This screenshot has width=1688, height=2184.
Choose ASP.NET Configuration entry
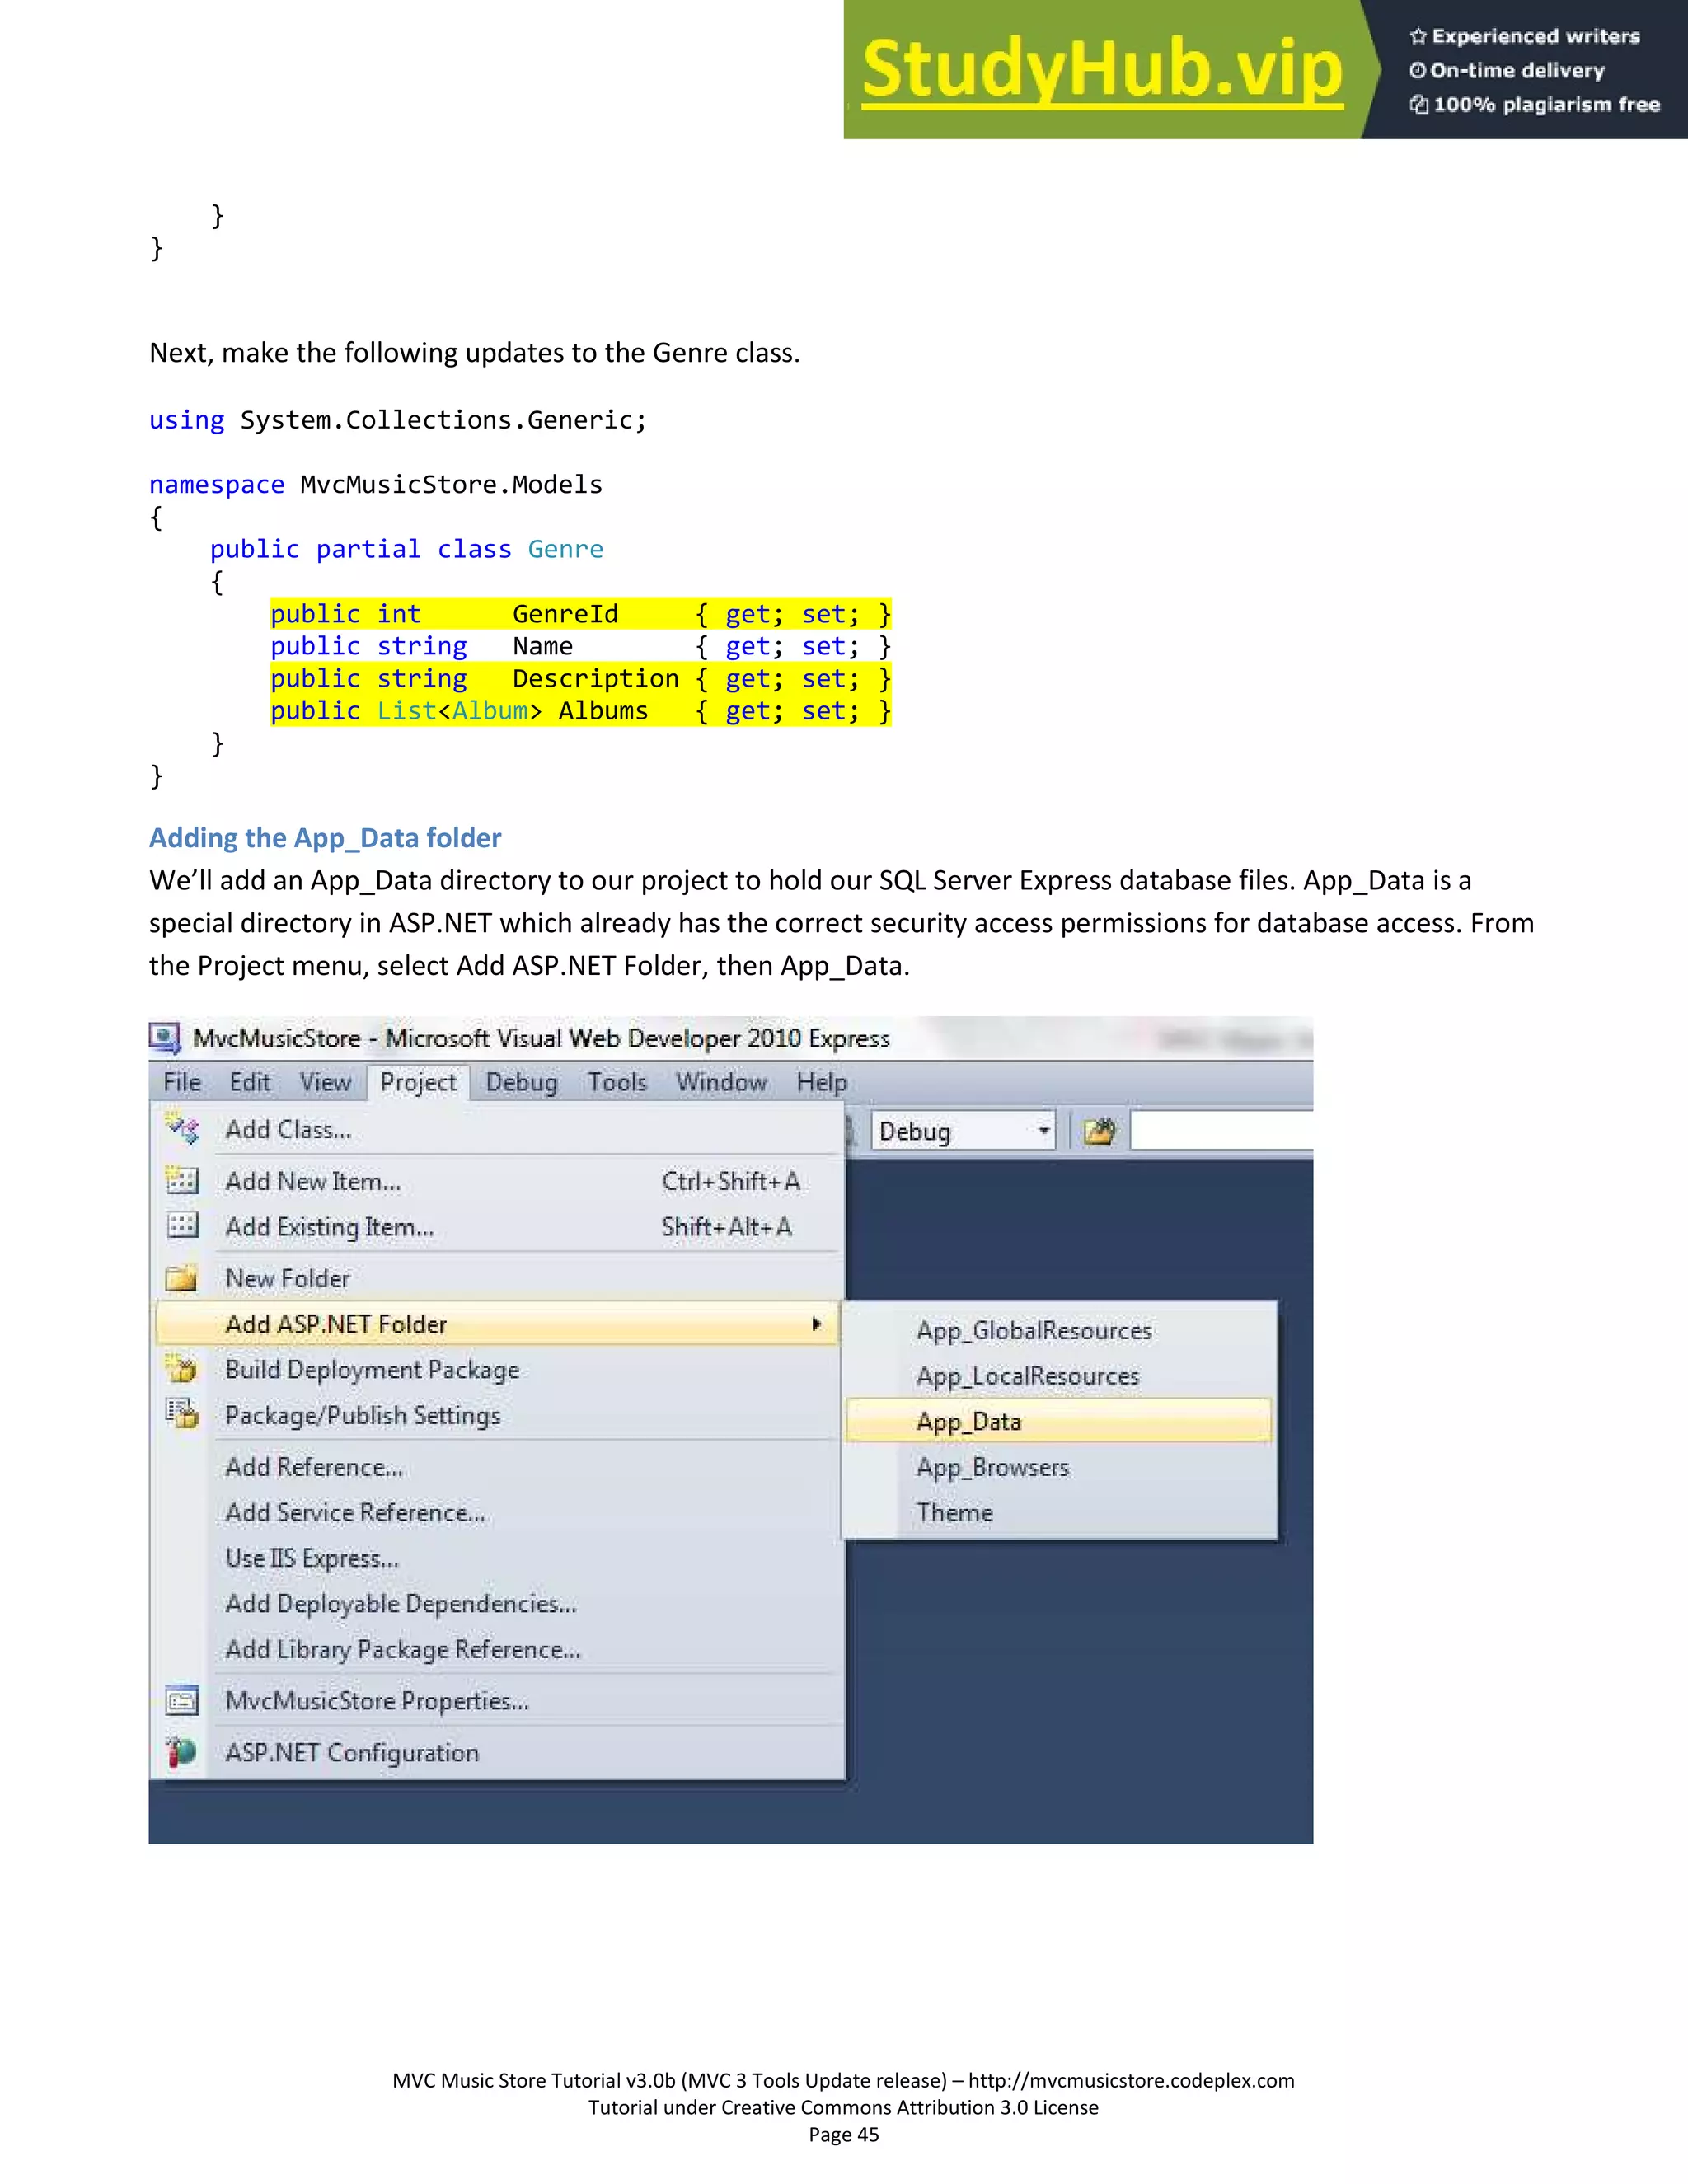(x=497, y=1752)
